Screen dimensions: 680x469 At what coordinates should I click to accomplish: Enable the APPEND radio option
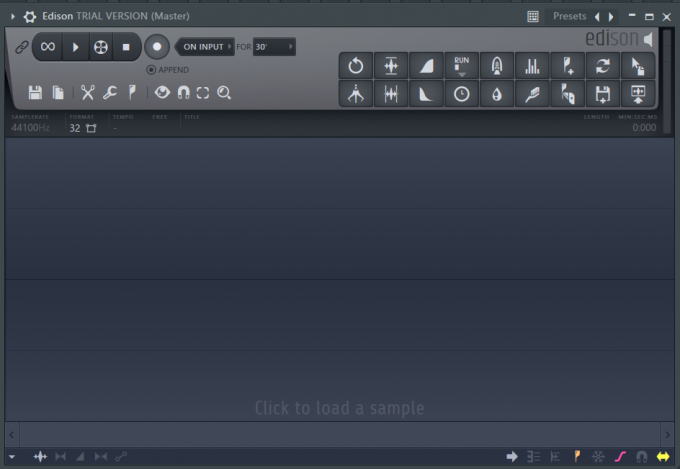point(168,70)
